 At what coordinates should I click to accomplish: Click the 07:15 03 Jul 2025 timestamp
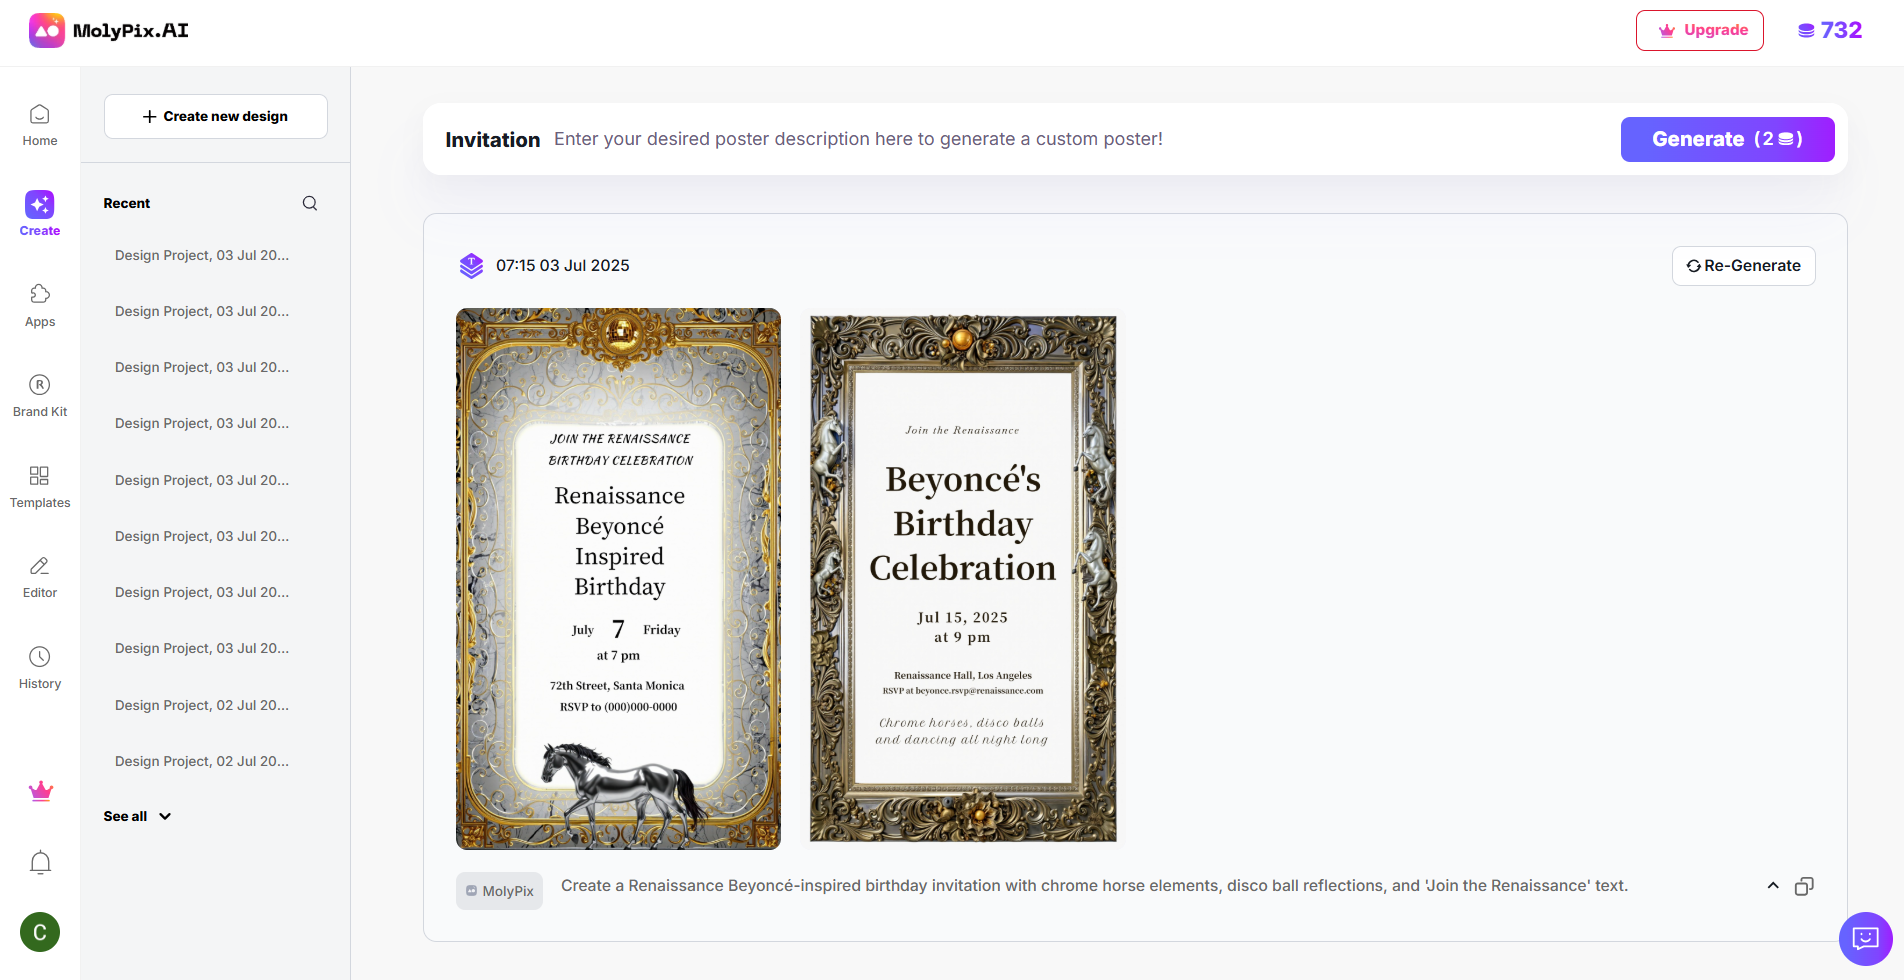coord(563,266)
